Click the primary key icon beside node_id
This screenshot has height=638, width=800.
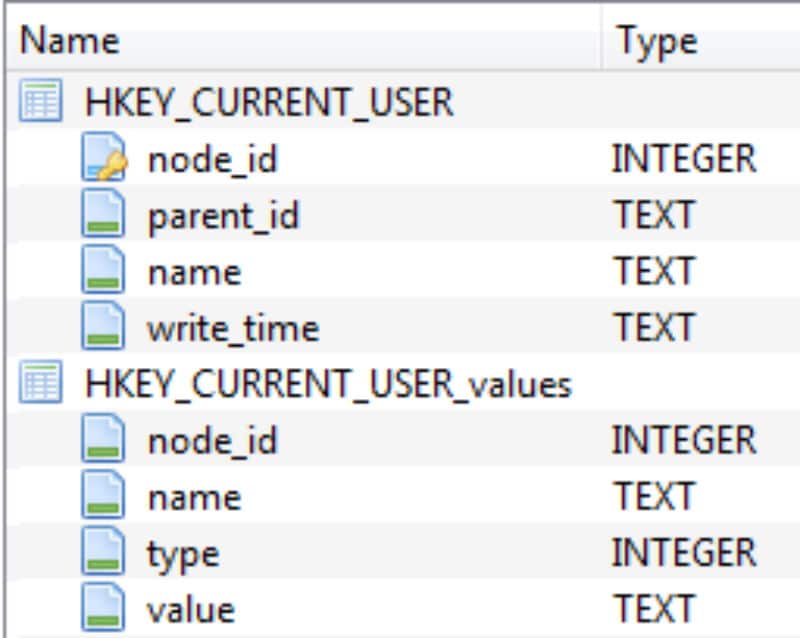(x=104, y=159)
